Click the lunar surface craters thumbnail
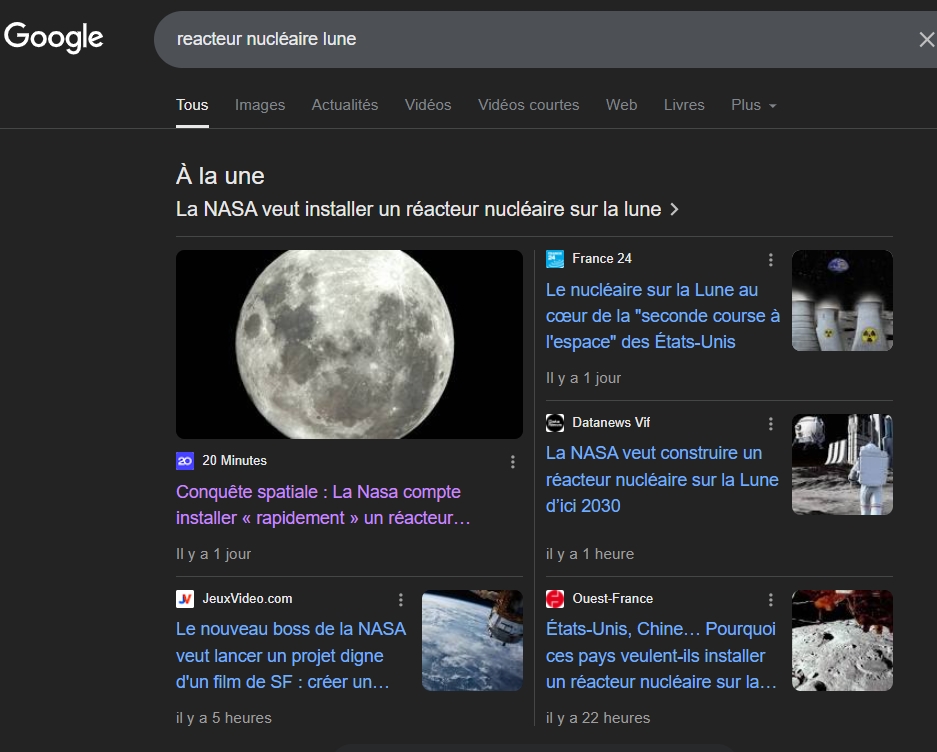The height and width of the screenshot is (752, 937). click(842, 640)
